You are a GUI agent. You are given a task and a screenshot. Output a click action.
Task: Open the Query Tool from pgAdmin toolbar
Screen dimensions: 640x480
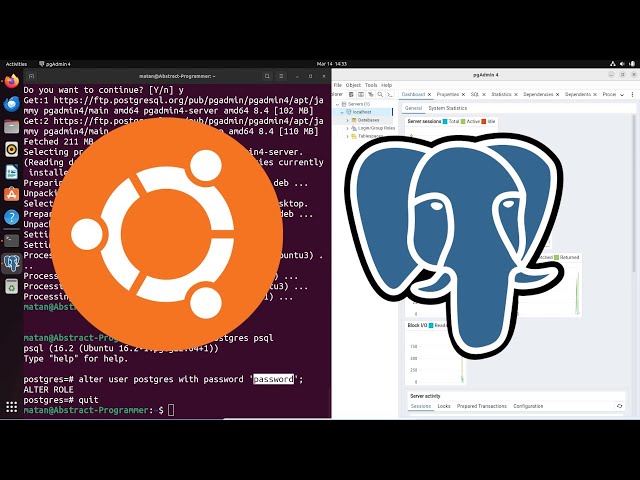coord(351,94)
